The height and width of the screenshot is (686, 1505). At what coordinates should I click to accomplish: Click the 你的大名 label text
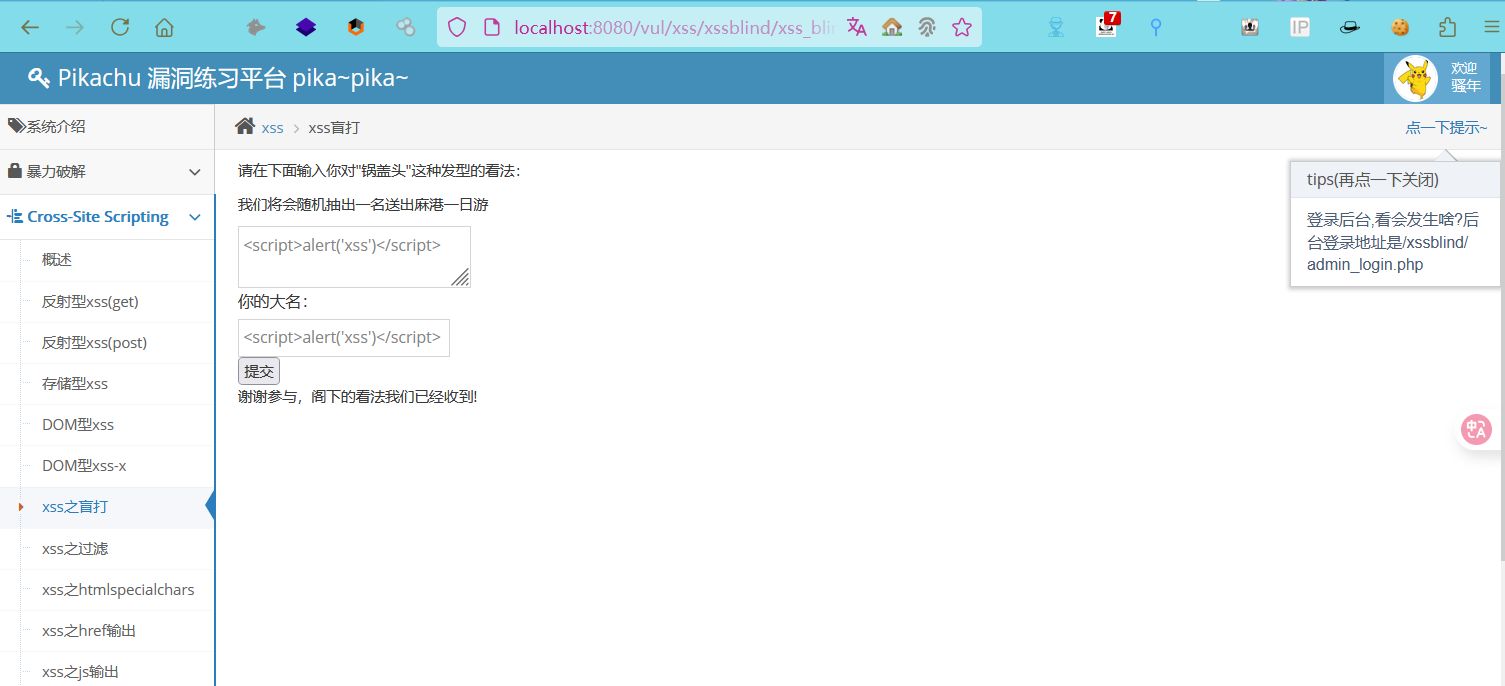pyautogui.click(x=273, y=301)
